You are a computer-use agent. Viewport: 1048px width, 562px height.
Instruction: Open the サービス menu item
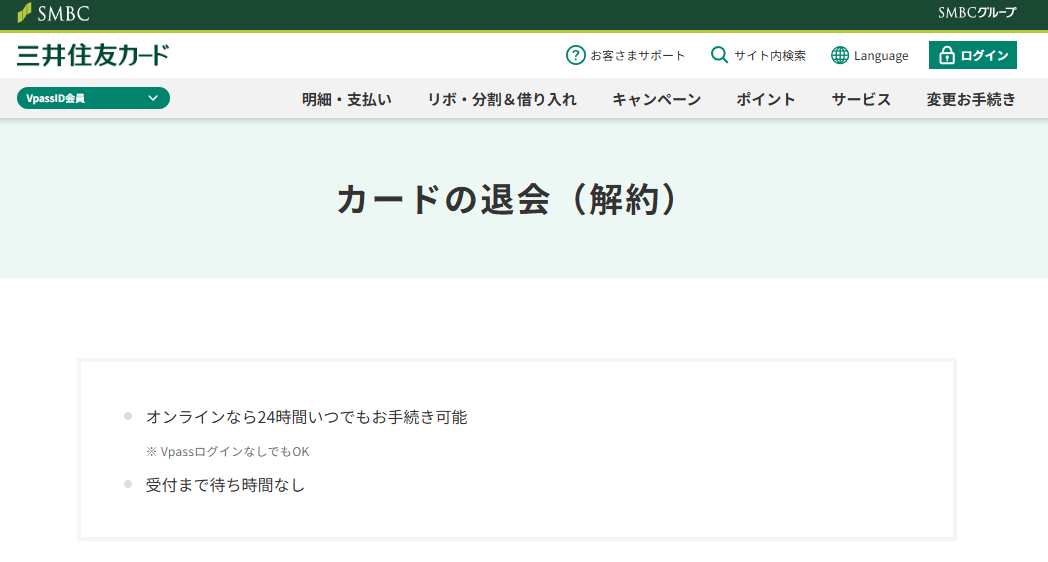pyautogui.click(x=861, y=99)
